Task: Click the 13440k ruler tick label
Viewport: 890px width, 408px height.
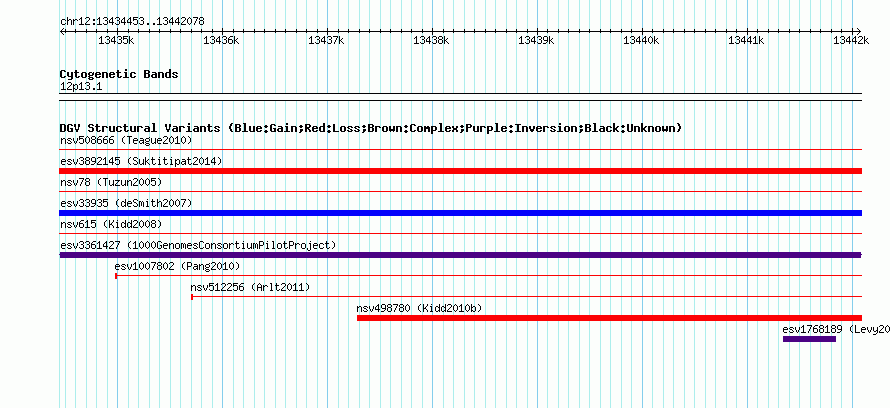Action: 641,40
